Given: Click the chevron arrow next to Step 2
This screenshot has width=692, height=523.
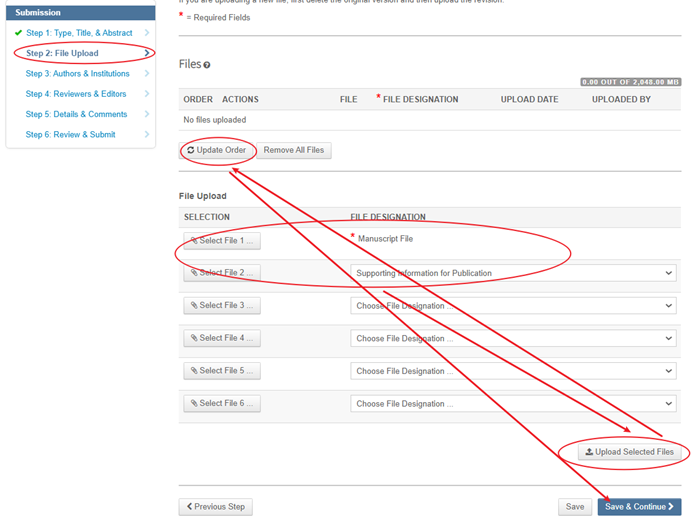Looking at the screenshot, I should pyautogui.click(x=147, y=53).
